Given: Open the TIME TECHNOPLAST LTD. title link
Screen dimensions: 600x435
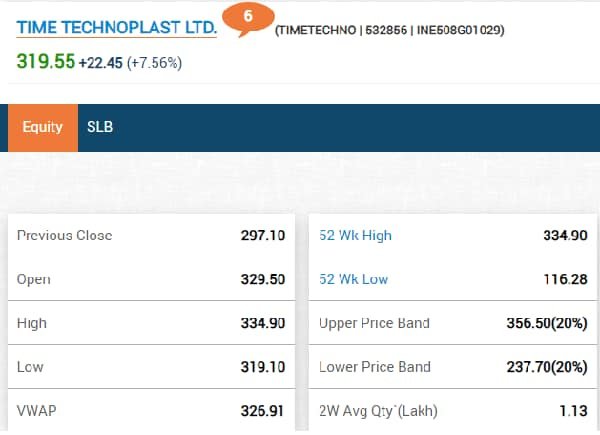Looking at the screenshot, I should pyautogui.click(x=117, y=27).
